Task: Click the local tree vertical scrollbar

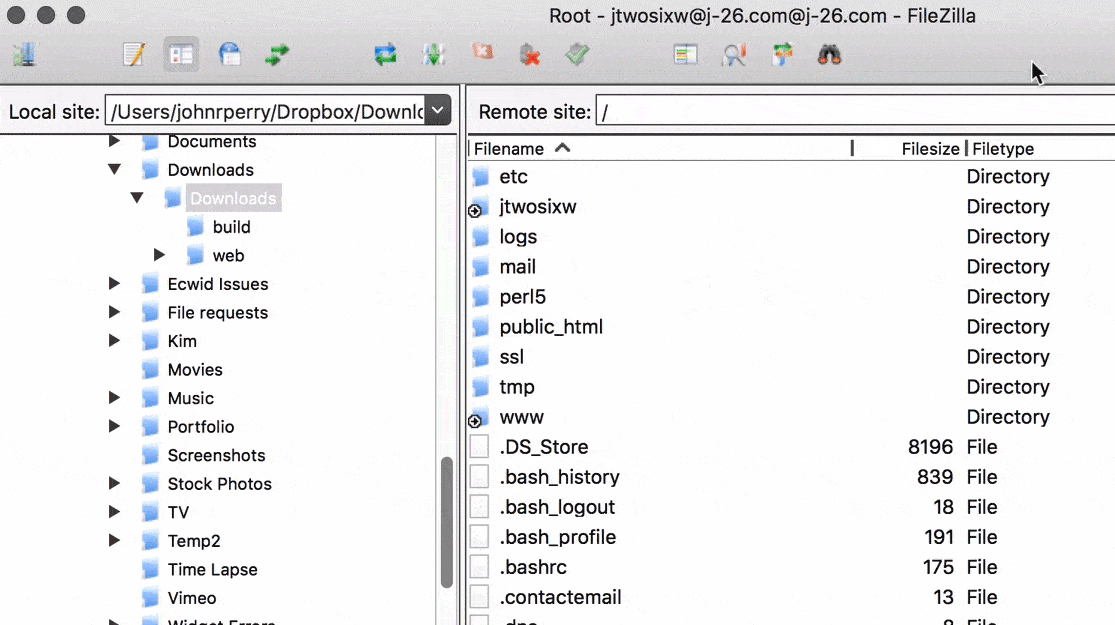Action: click(447, 522)
